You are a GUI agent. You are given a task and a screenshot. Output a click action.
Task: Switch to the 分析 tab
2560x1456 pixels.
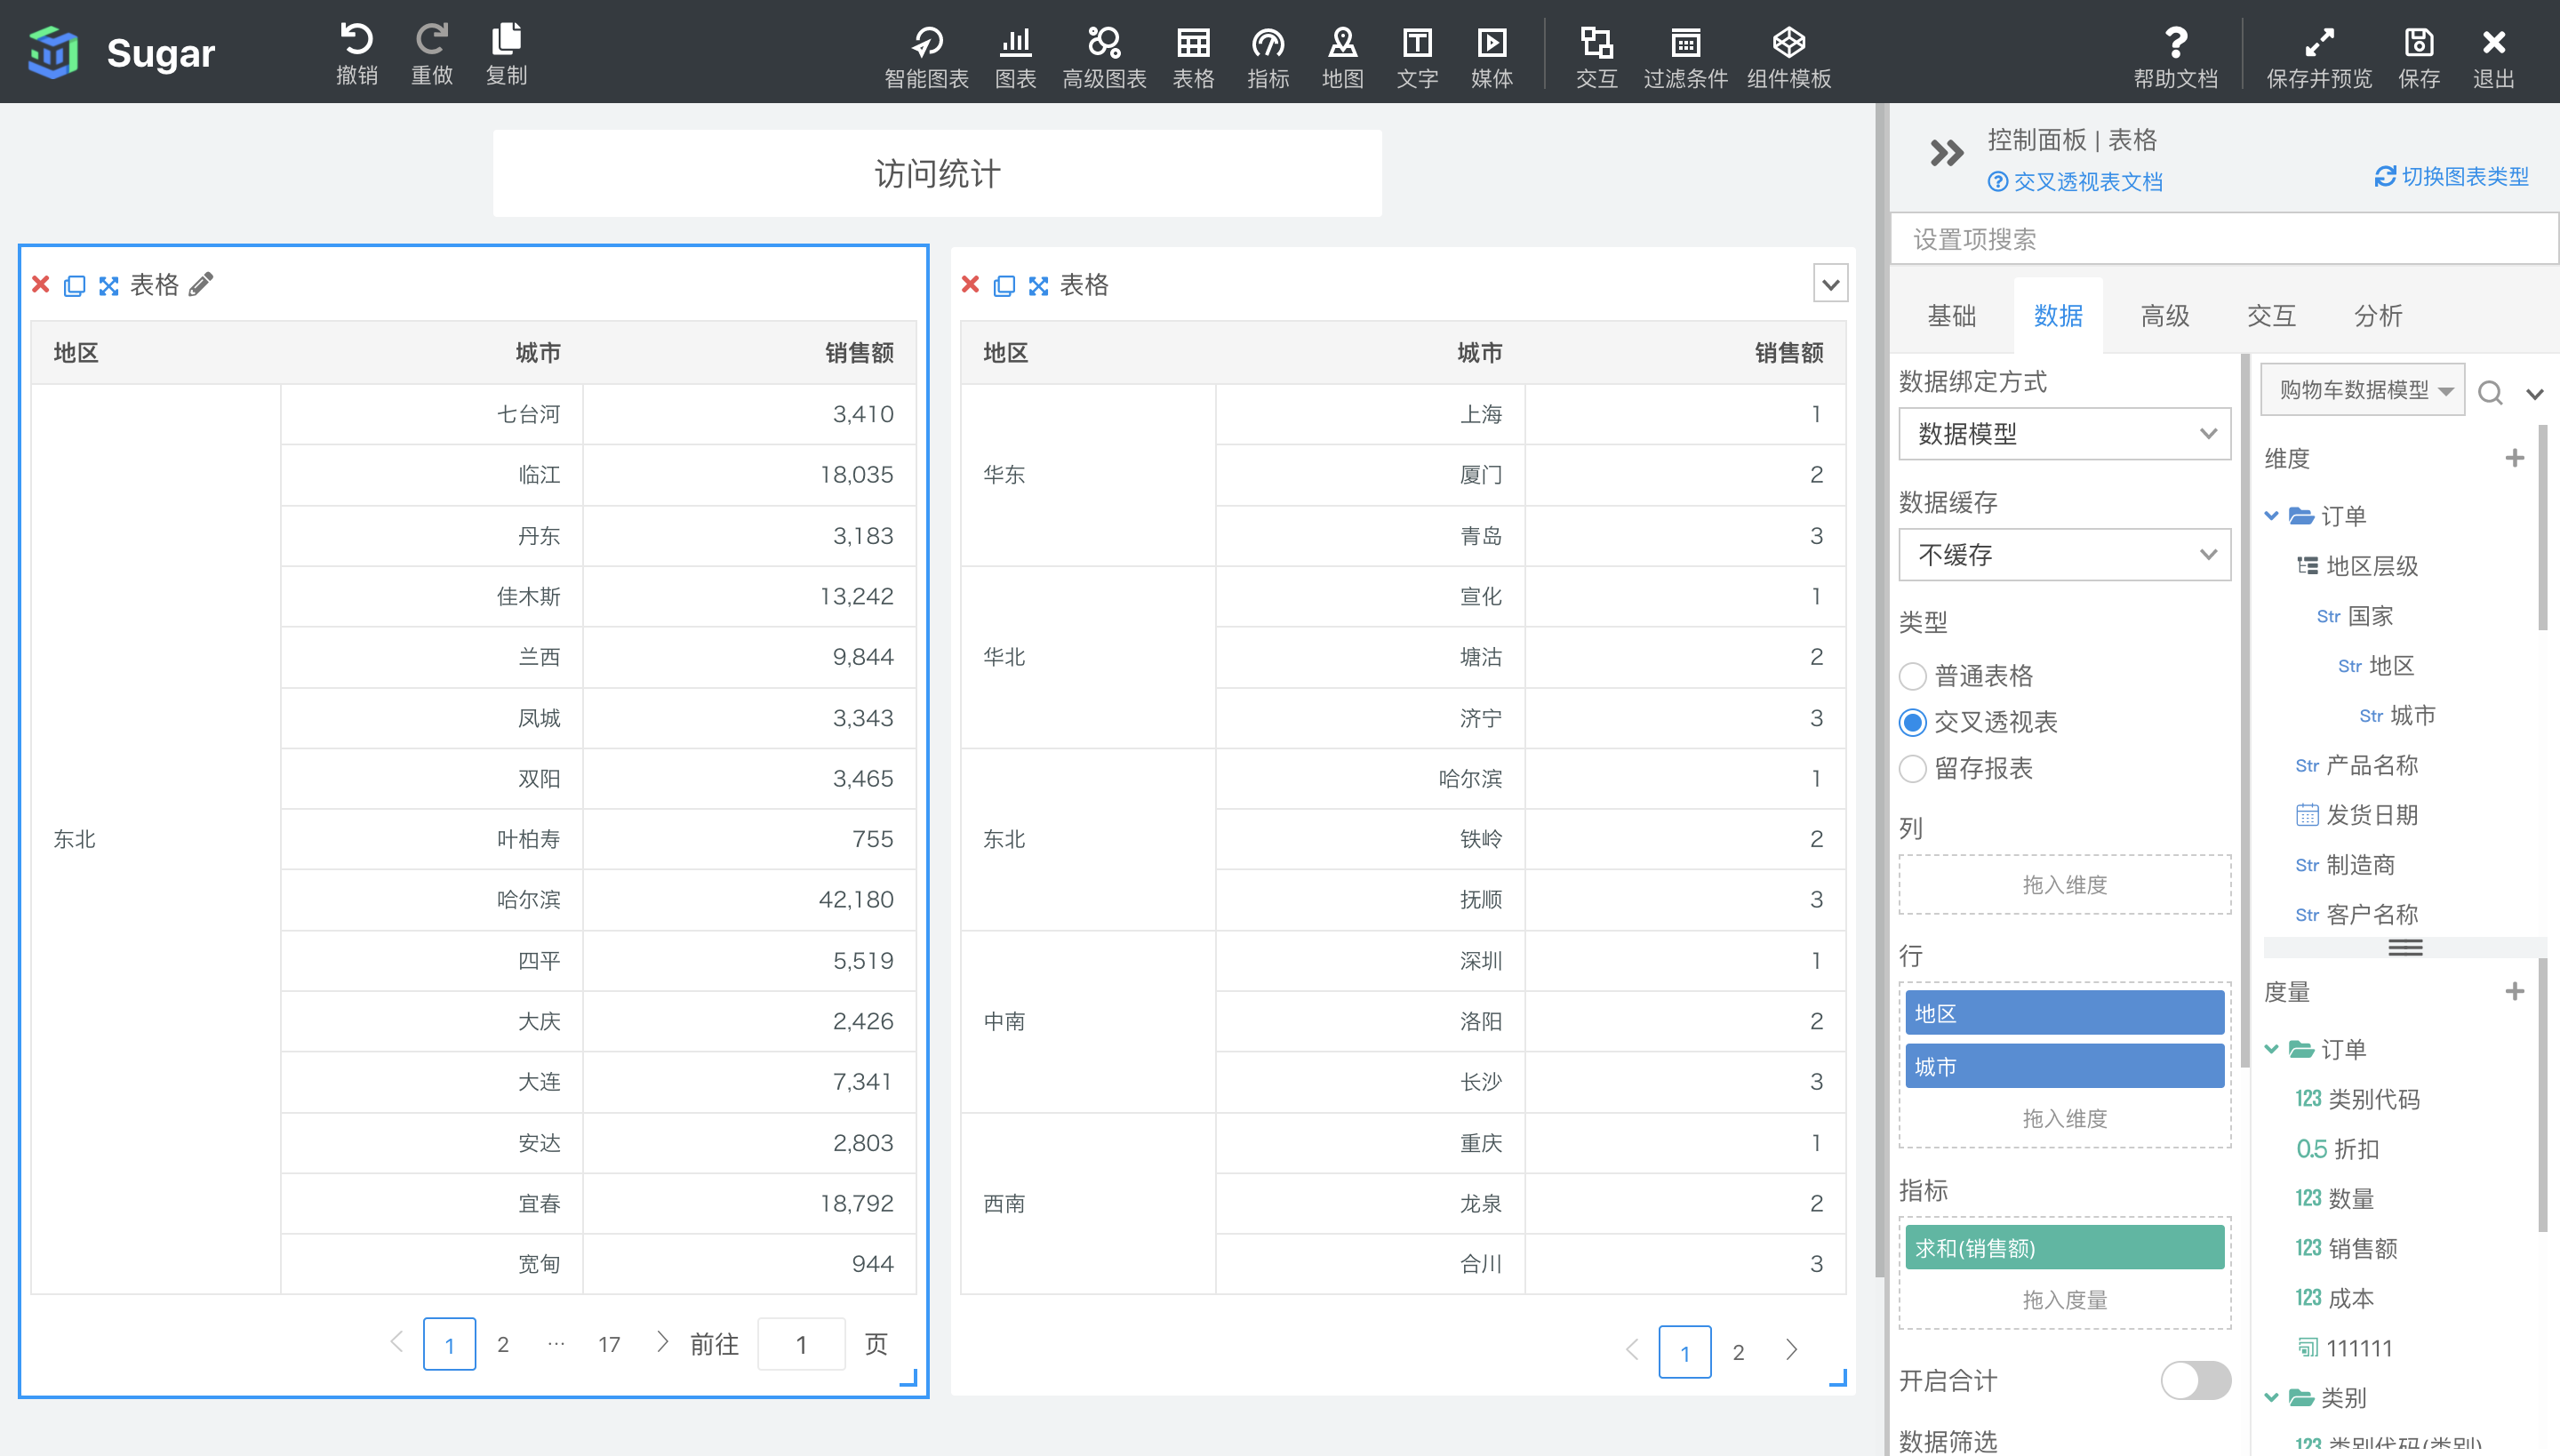click(2378, 316)
